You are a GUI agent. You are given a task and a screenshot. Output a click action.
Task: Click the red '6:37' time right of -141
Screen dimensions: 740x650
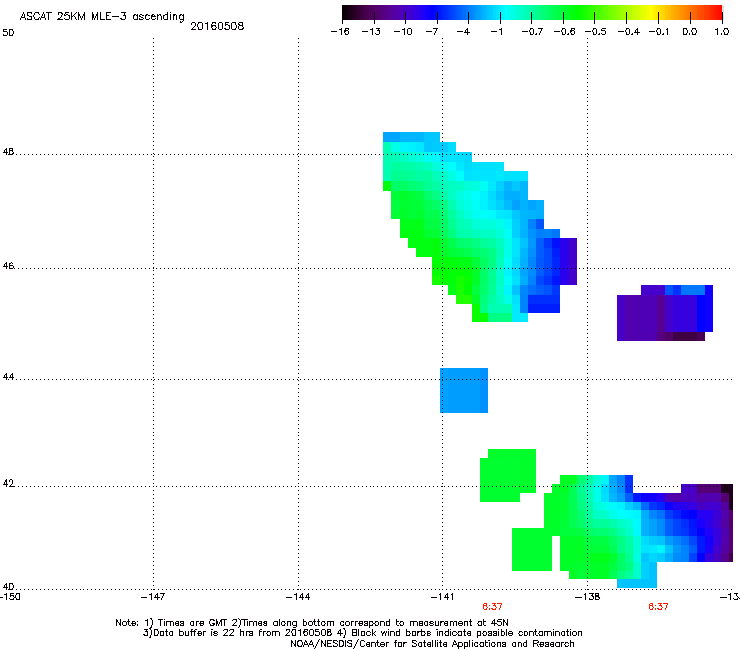(492, 607)
